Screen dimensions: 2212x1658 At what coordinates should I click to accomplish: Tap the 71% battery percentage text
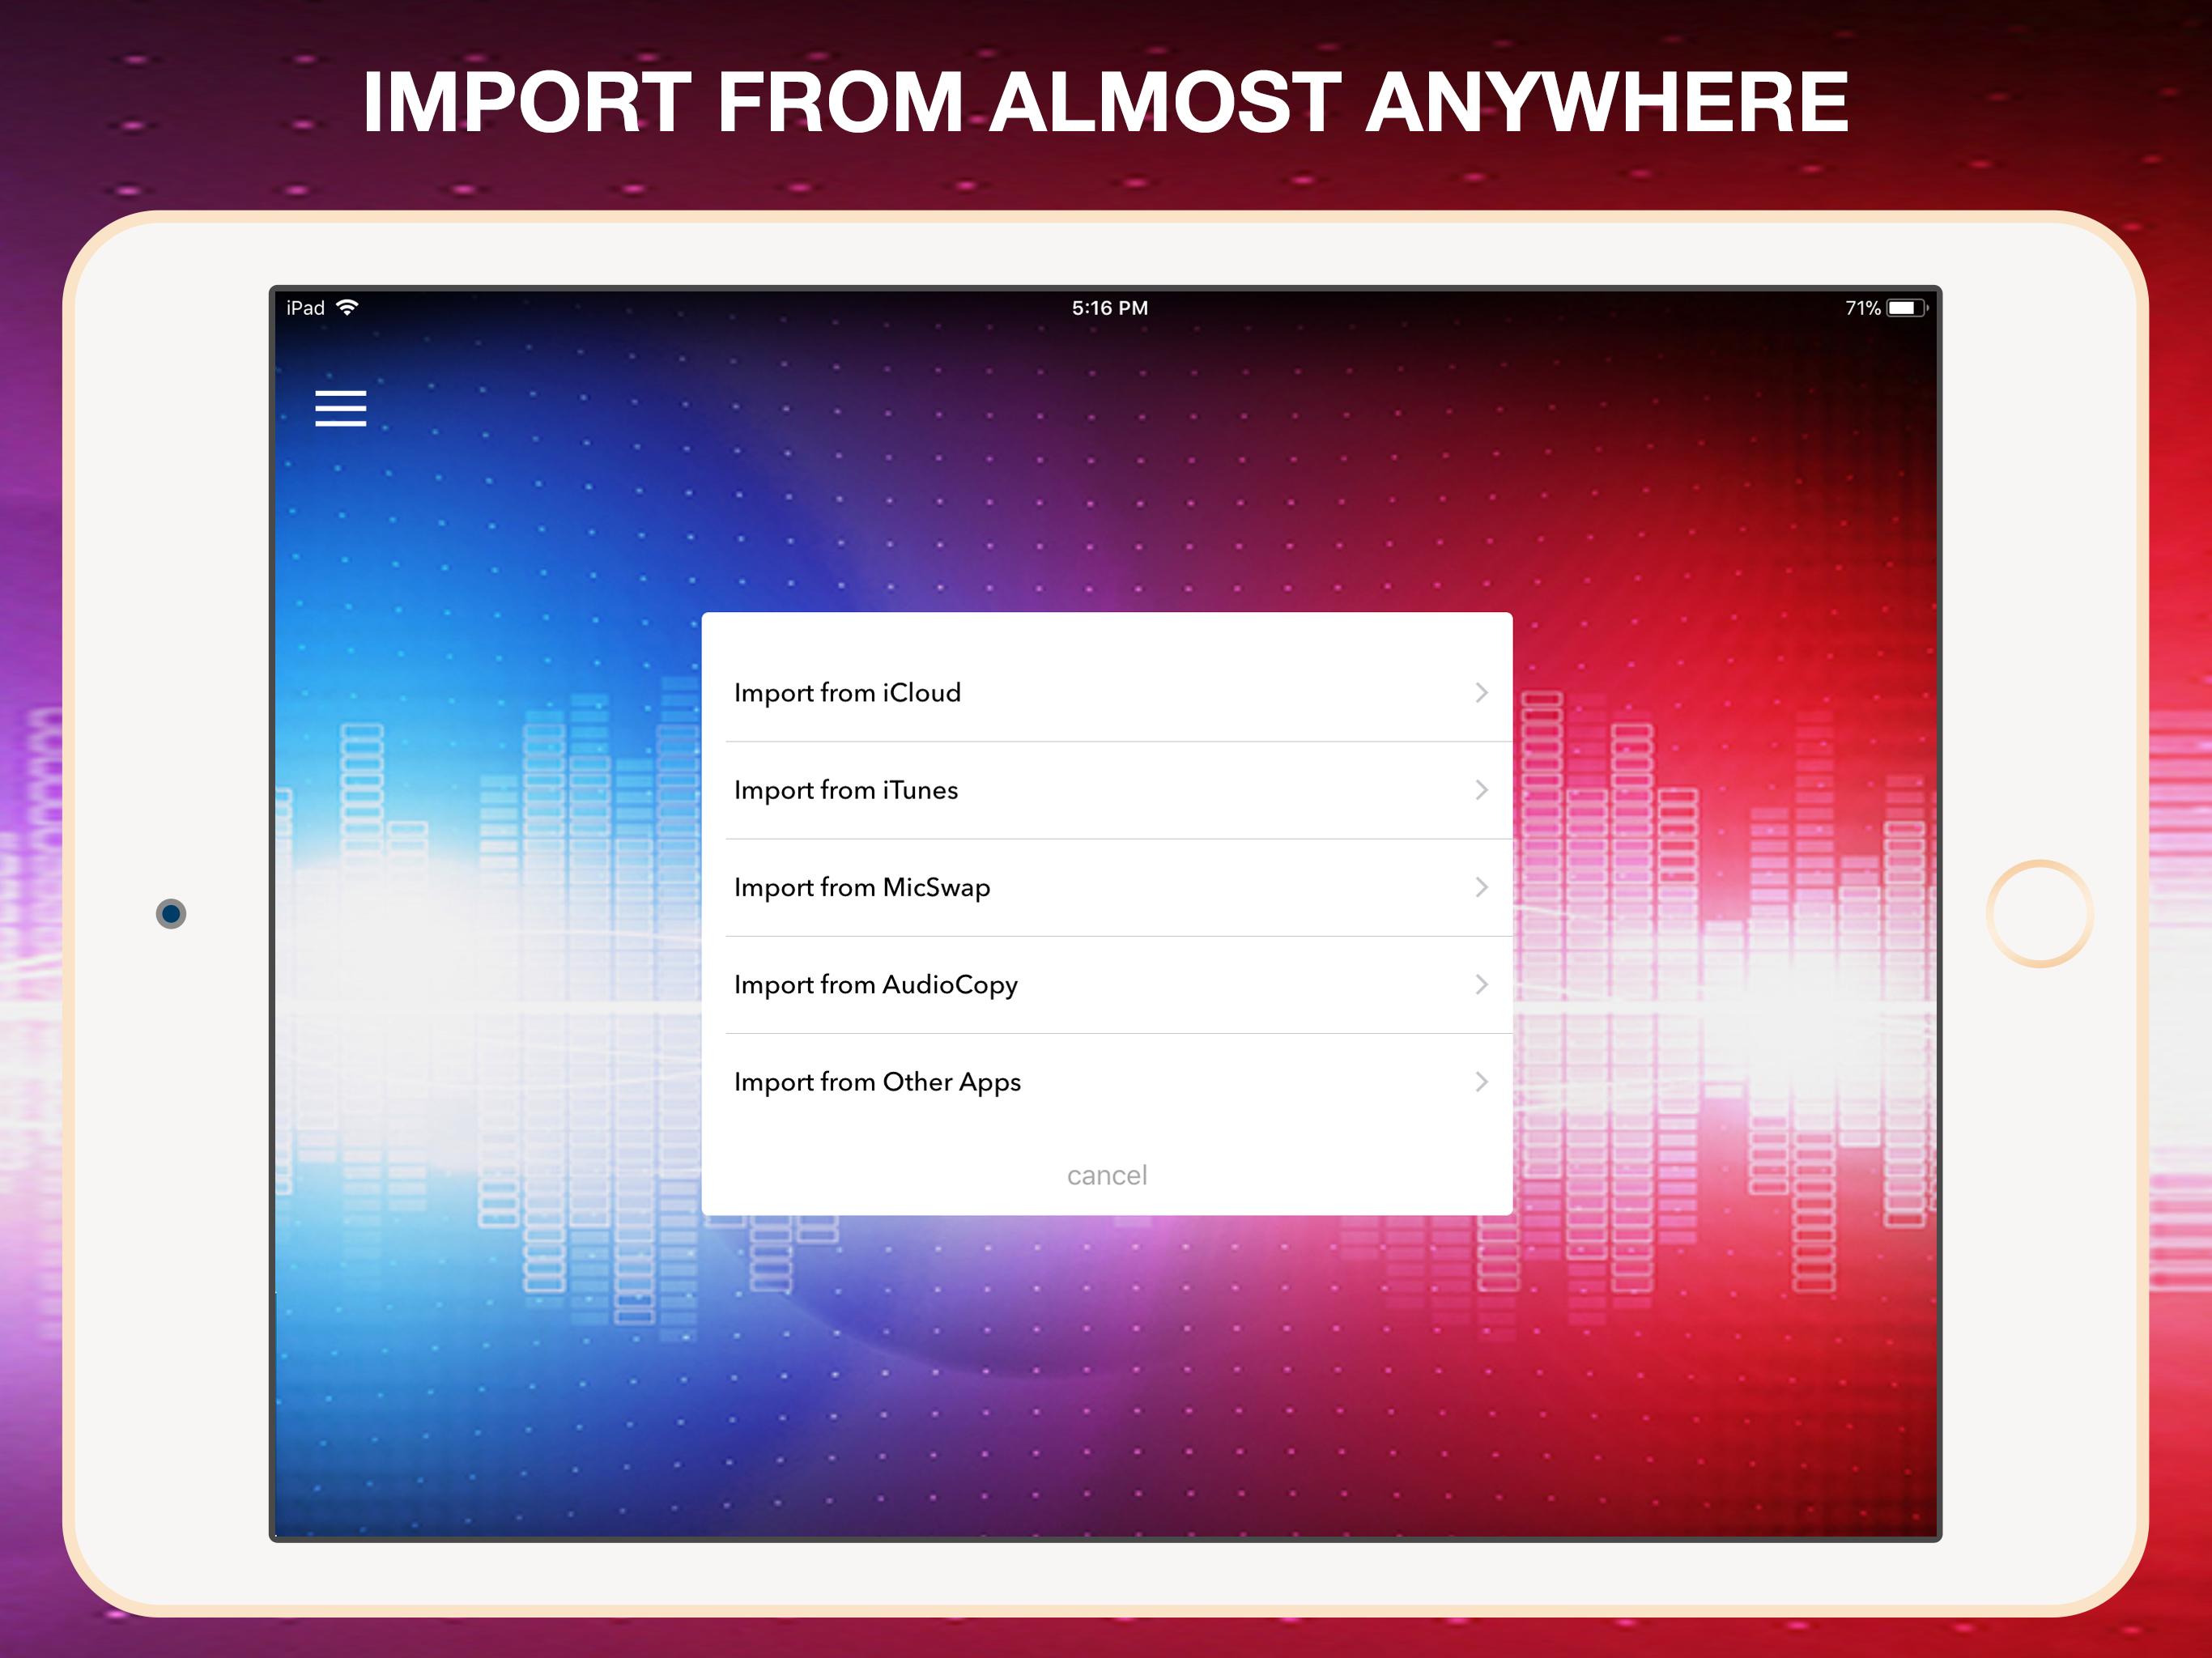click(x=1862, y=308)
